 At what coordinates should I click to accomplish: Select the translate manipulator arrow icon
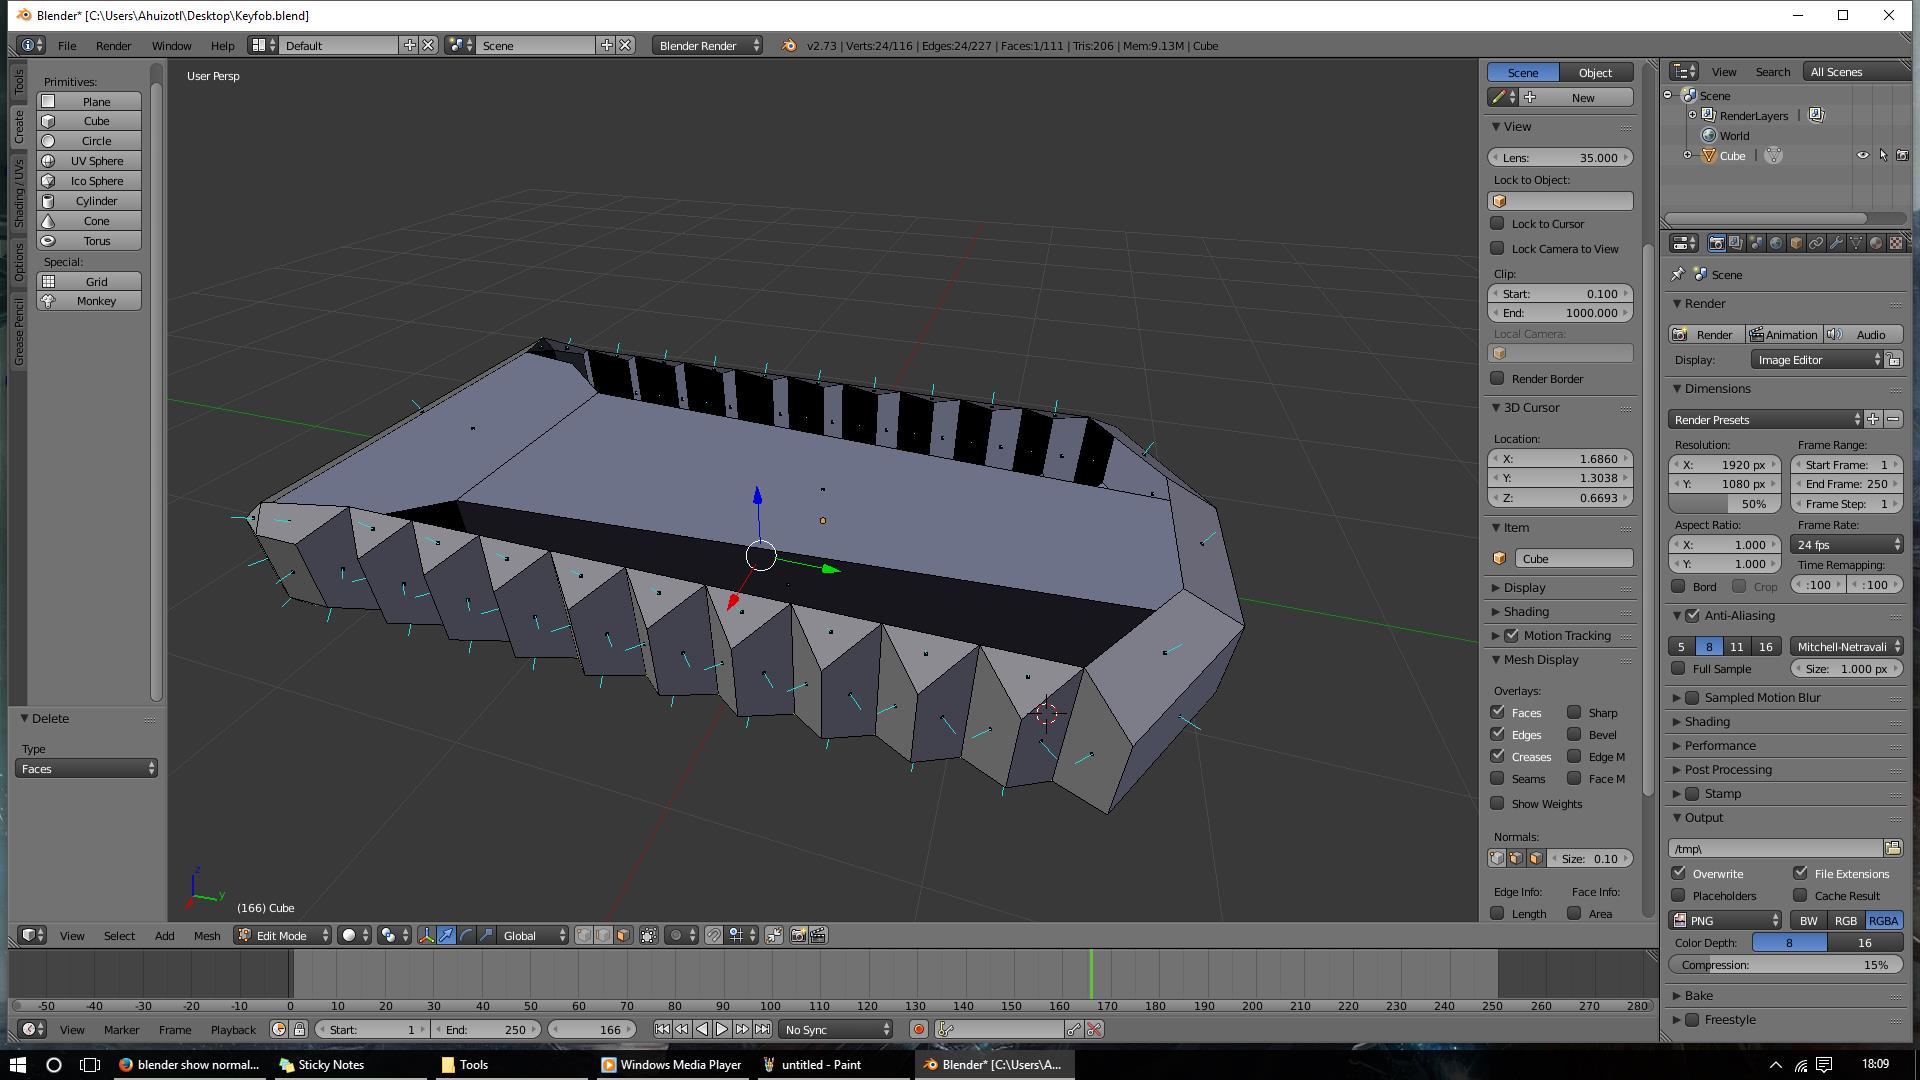pyautogui.click(x=446, y=935)
